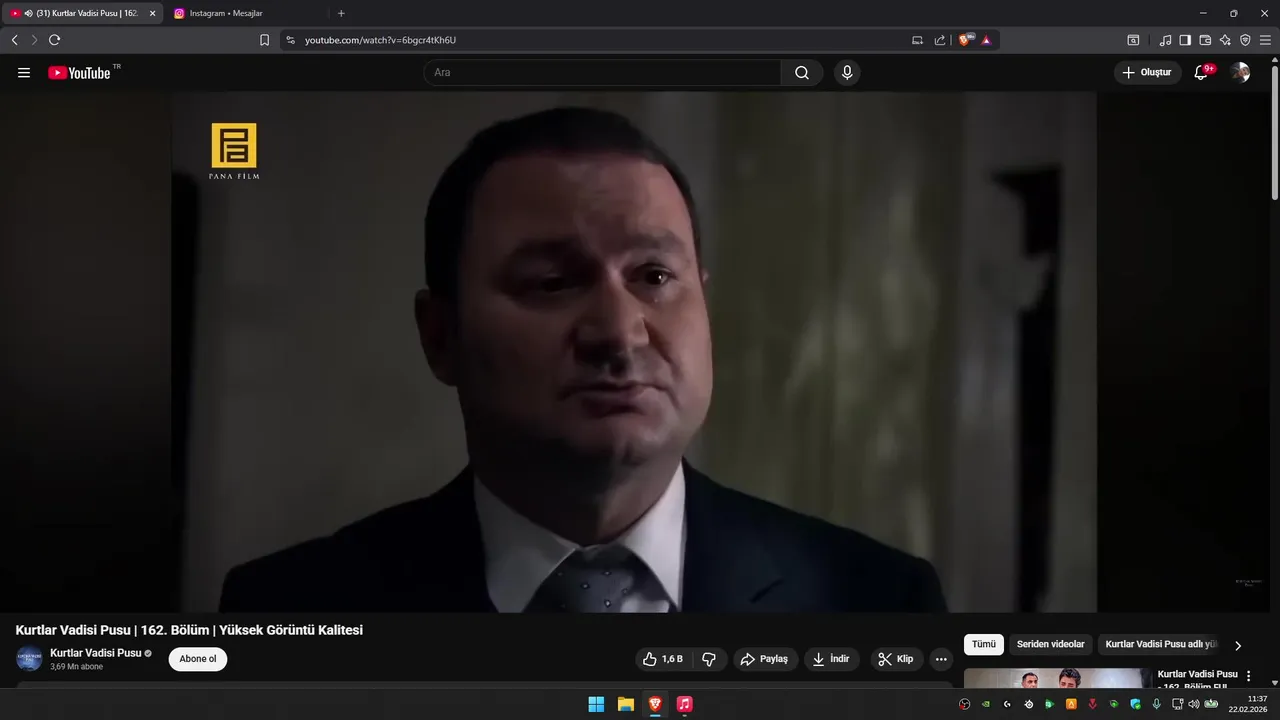Select Seriden videolar filter chip
The height and width of the screenshot is (720, 1280).
click(x=1050, y=645)
